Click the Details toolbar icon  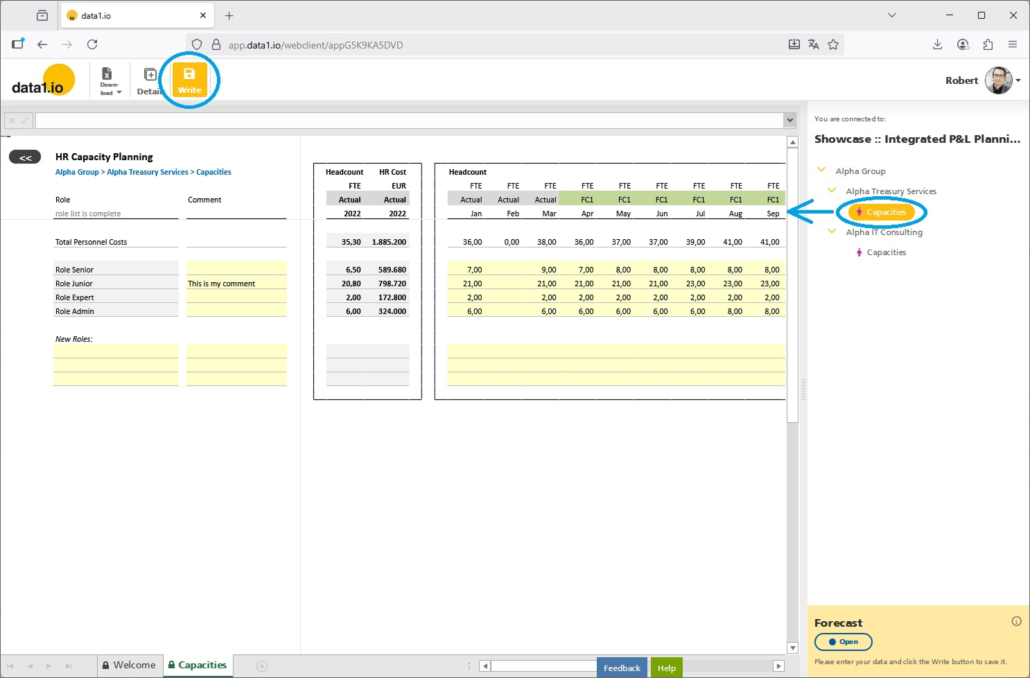[x=150, y=80]
